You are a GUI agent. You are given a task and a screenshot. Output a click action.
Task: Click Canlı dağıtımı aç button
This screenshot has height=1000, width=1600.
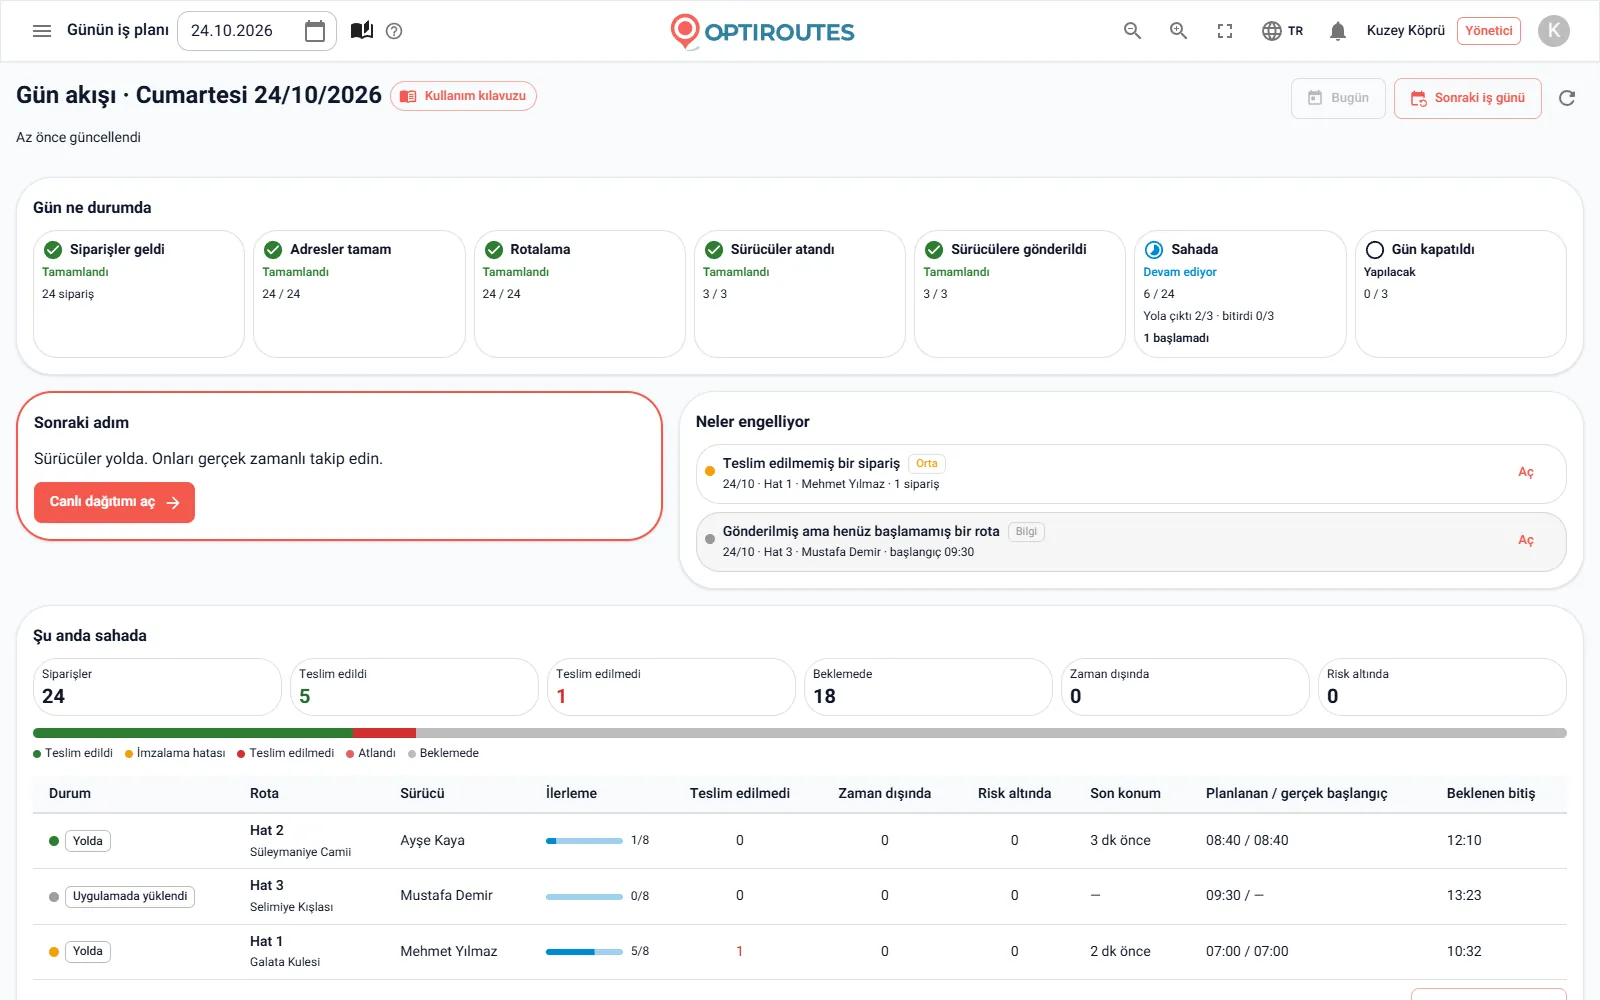[x=114, y=502]
